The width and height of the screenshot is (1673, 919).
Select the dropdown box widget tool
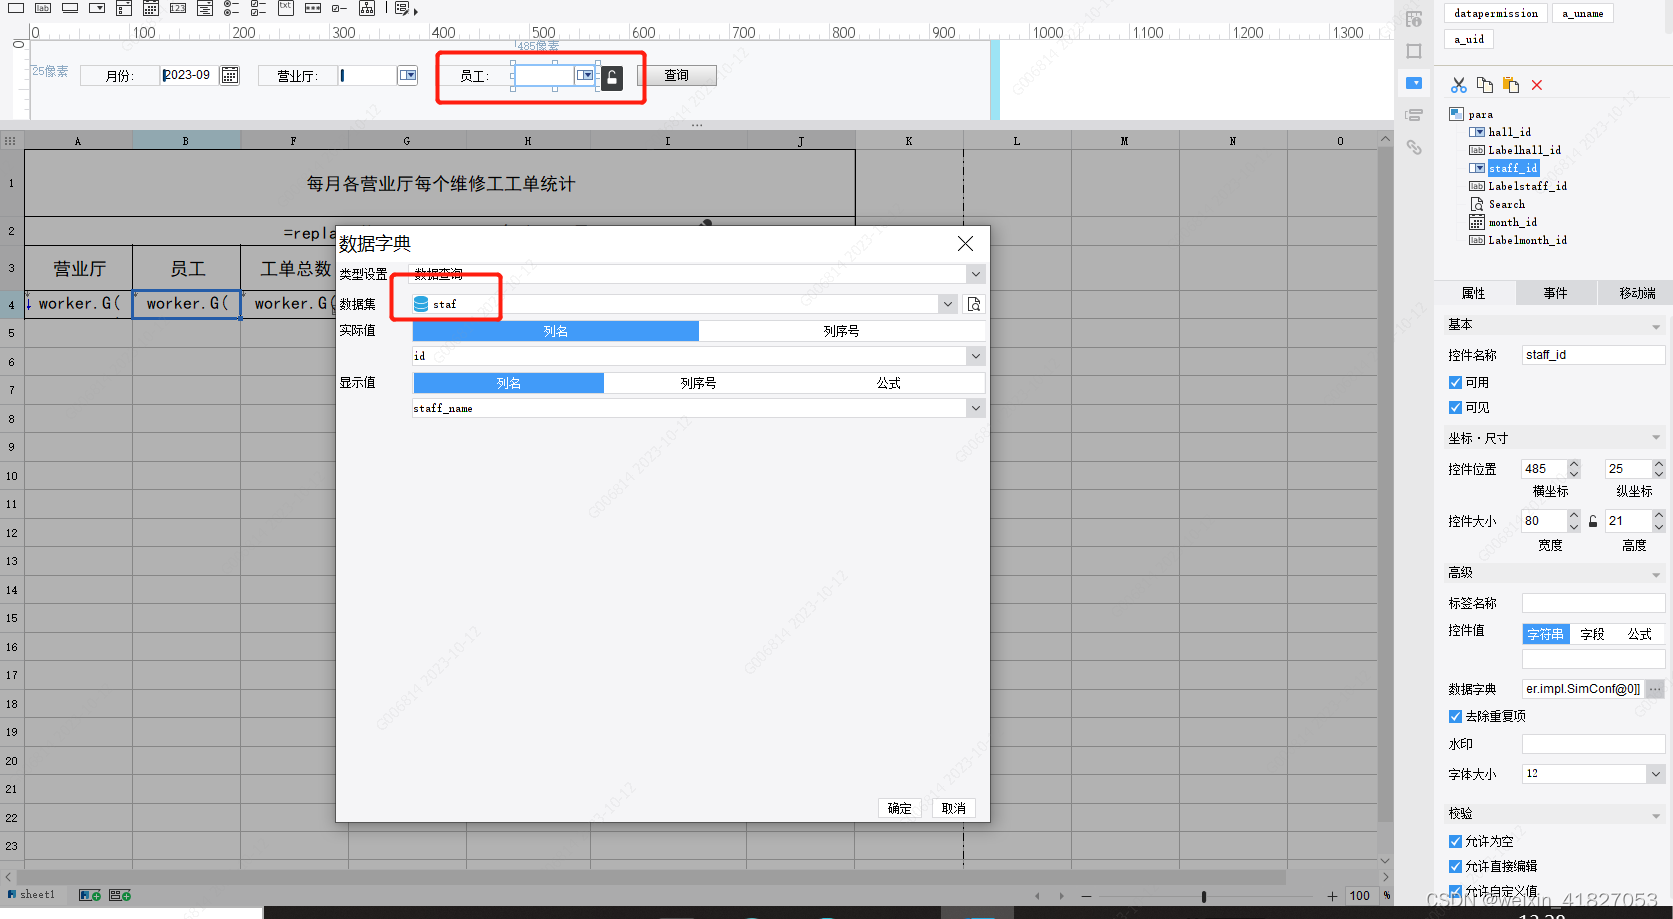pos(97,8)
